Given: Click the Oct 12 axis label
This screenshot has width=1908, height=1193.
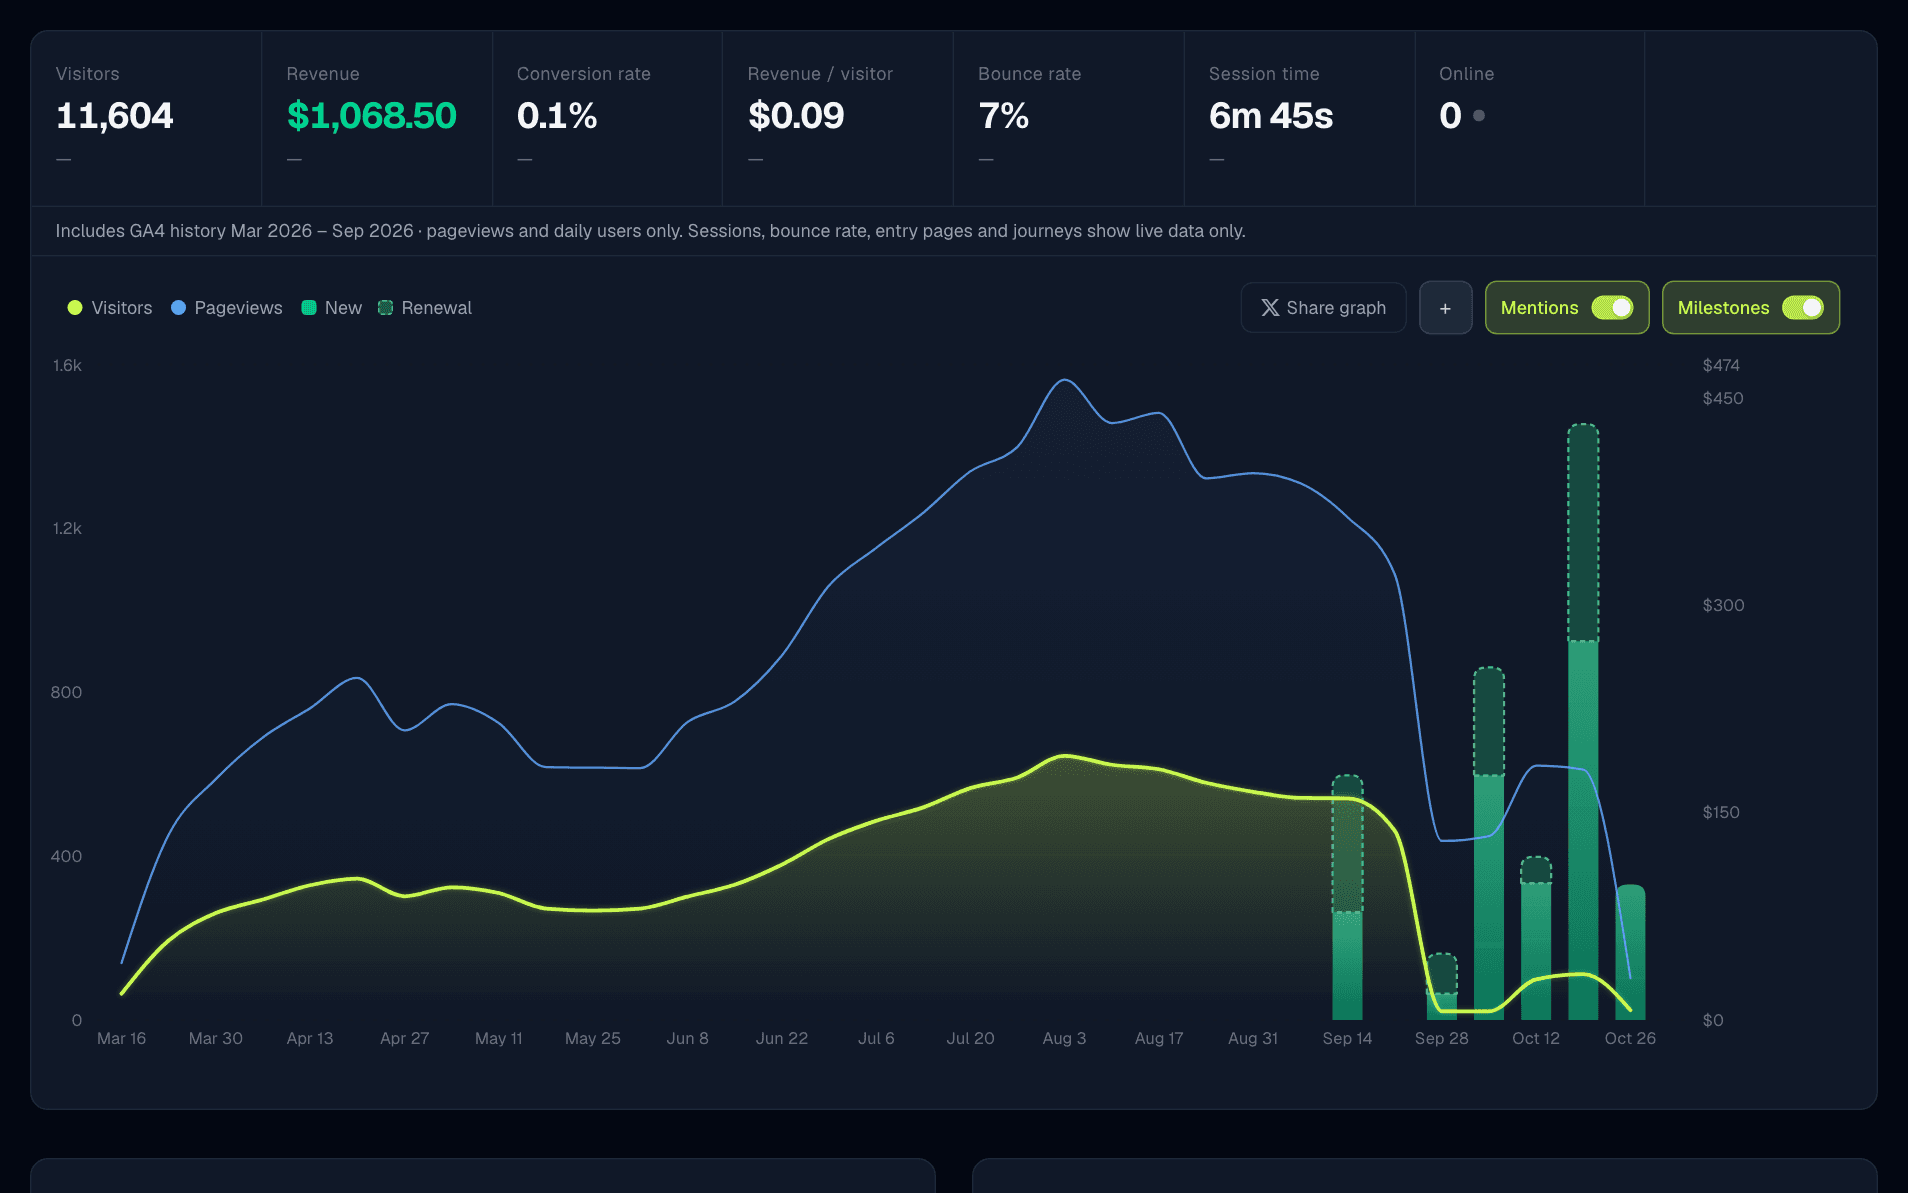Looking at the screenshot, I should click(x=1536, y=1038).
